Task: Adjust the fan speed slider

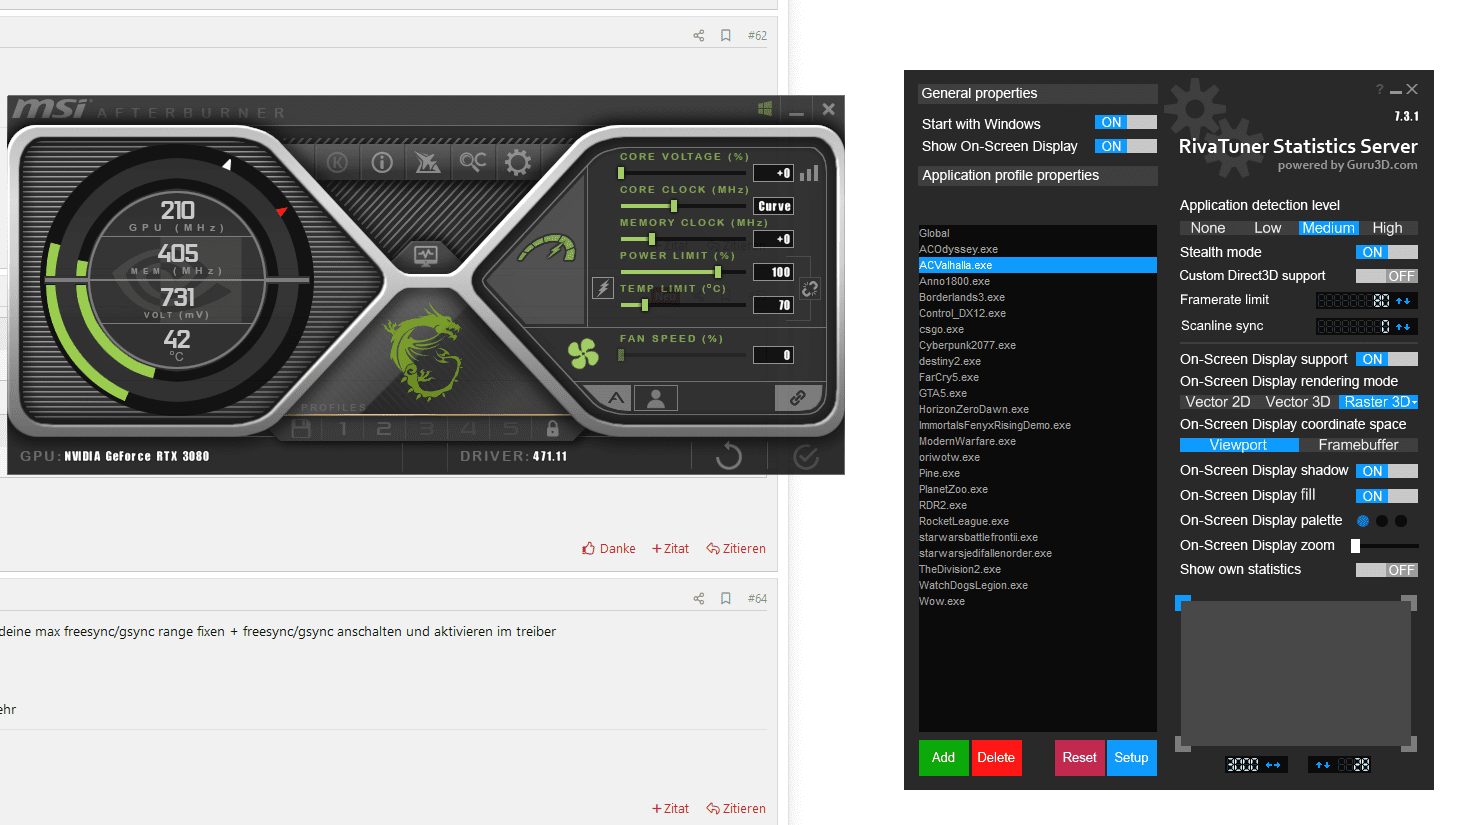Action: 682,355
